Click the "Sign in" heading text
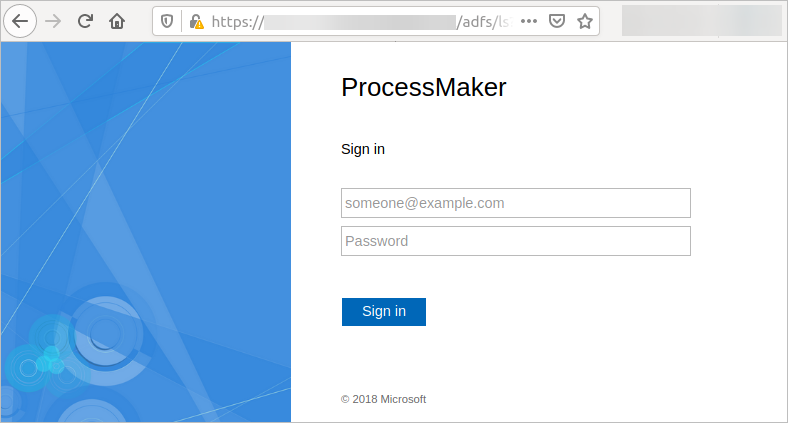This screenshot has width=788, height=423. (363, 150)
